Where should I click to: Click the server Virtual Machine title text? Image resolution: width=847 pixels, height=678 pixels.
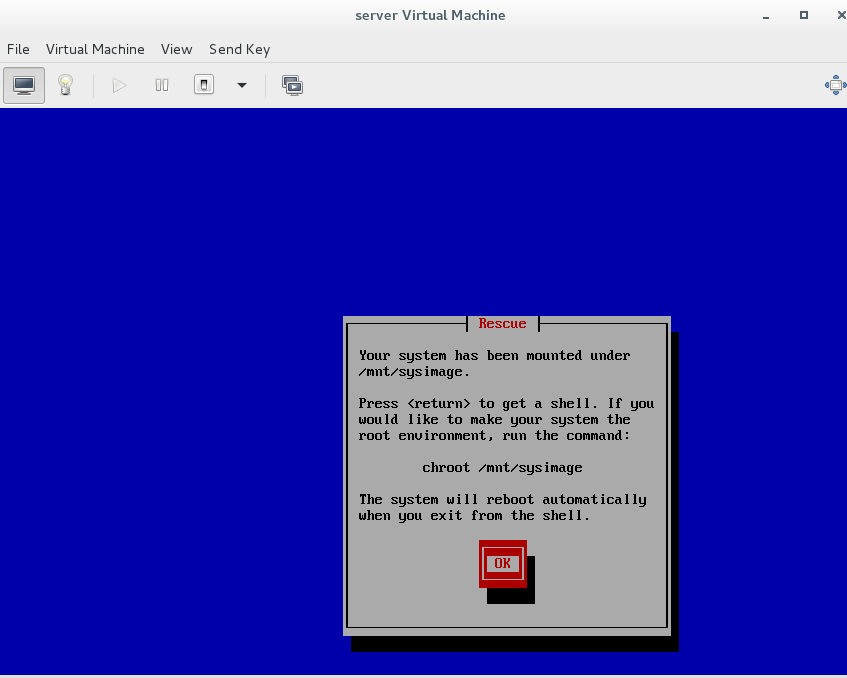point(430,15)
